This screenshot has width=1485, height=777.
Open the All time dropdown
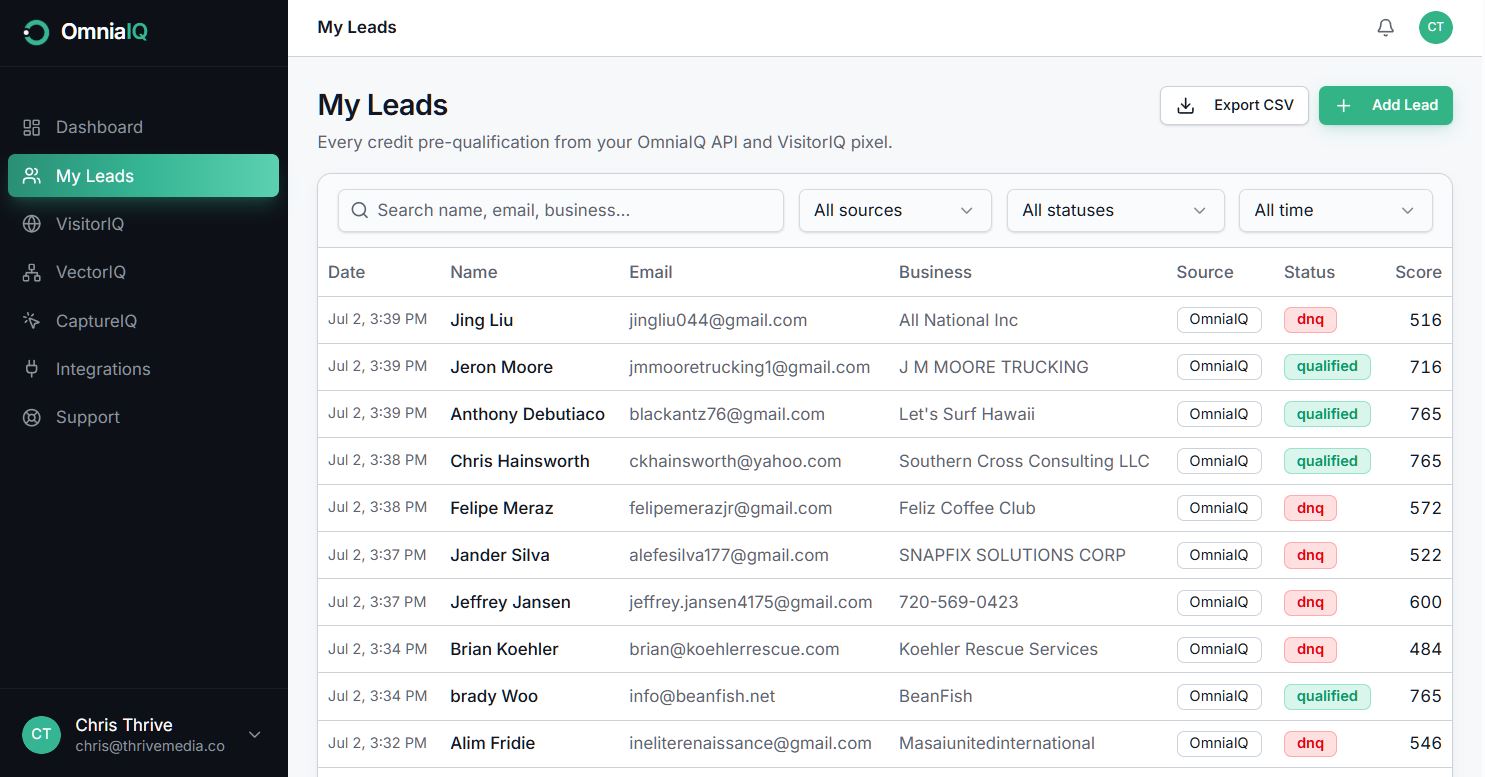[x=1336, y=210]
